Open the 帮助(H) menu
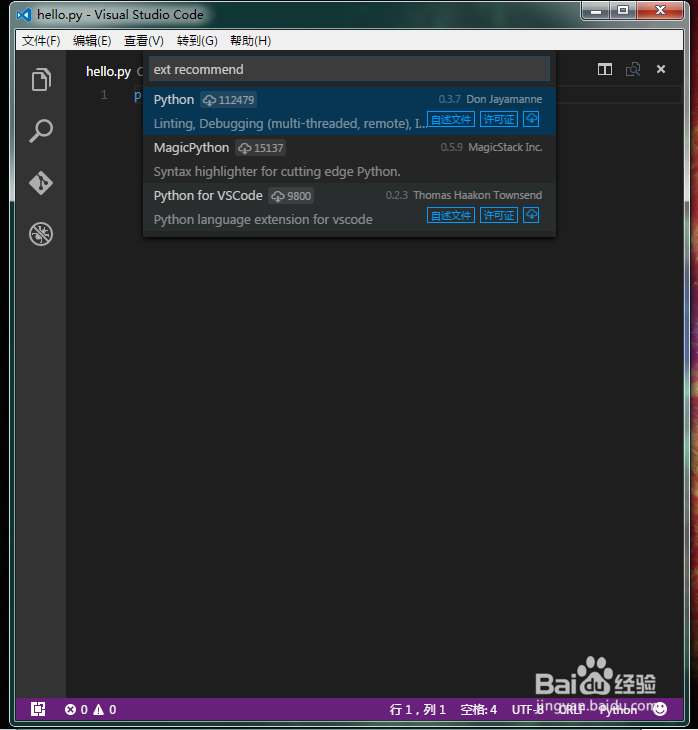Viewport: 698px width, 730px height. click(x=251, y=41)
